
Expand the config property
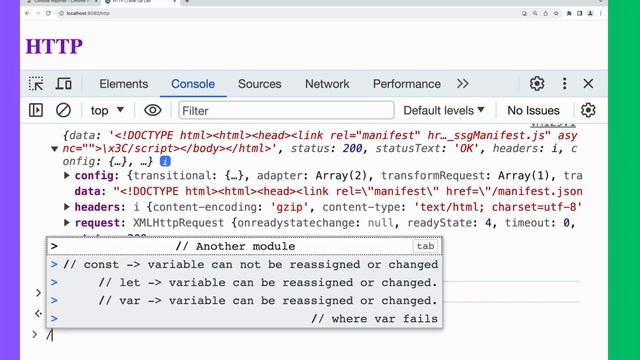pyautogui.click(x=67, y=176)
